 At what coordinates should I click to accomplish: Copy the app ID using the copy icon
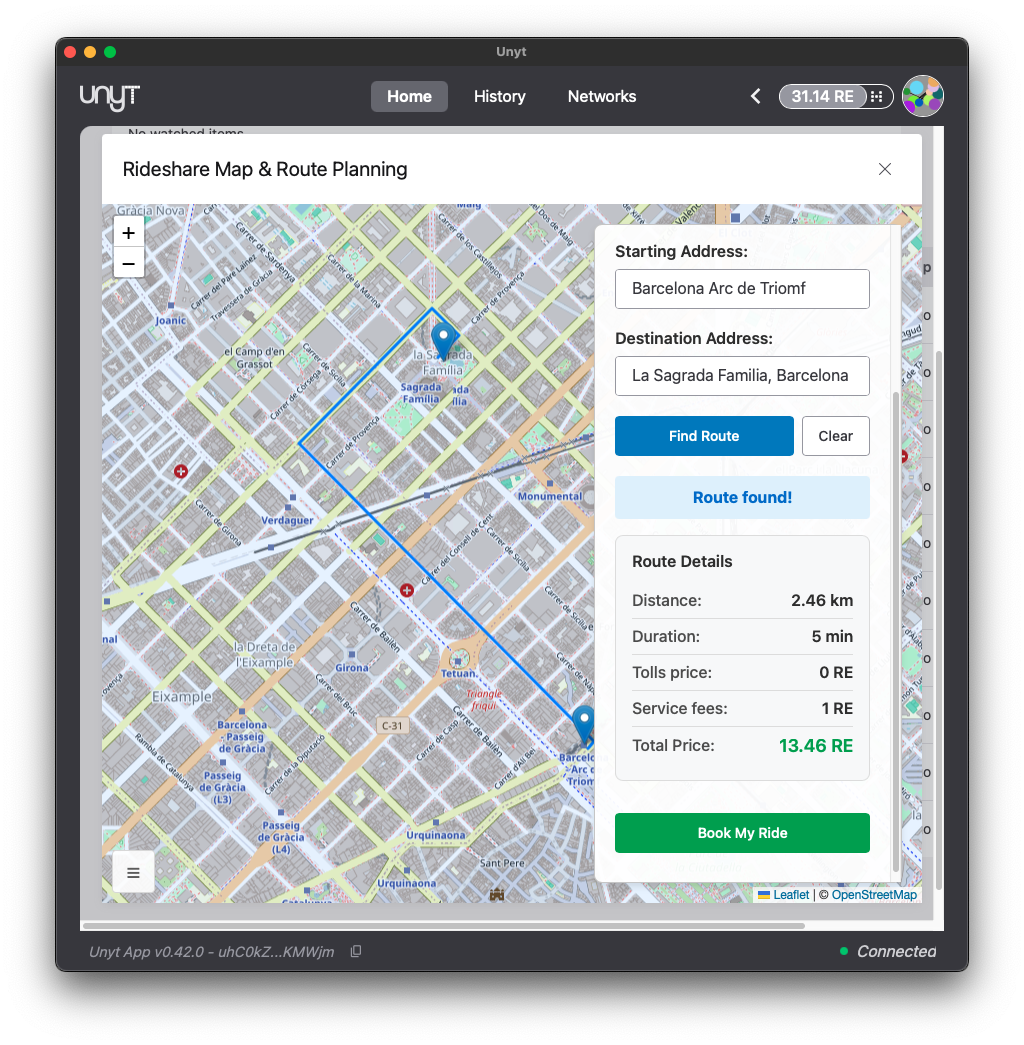[356, 952]
